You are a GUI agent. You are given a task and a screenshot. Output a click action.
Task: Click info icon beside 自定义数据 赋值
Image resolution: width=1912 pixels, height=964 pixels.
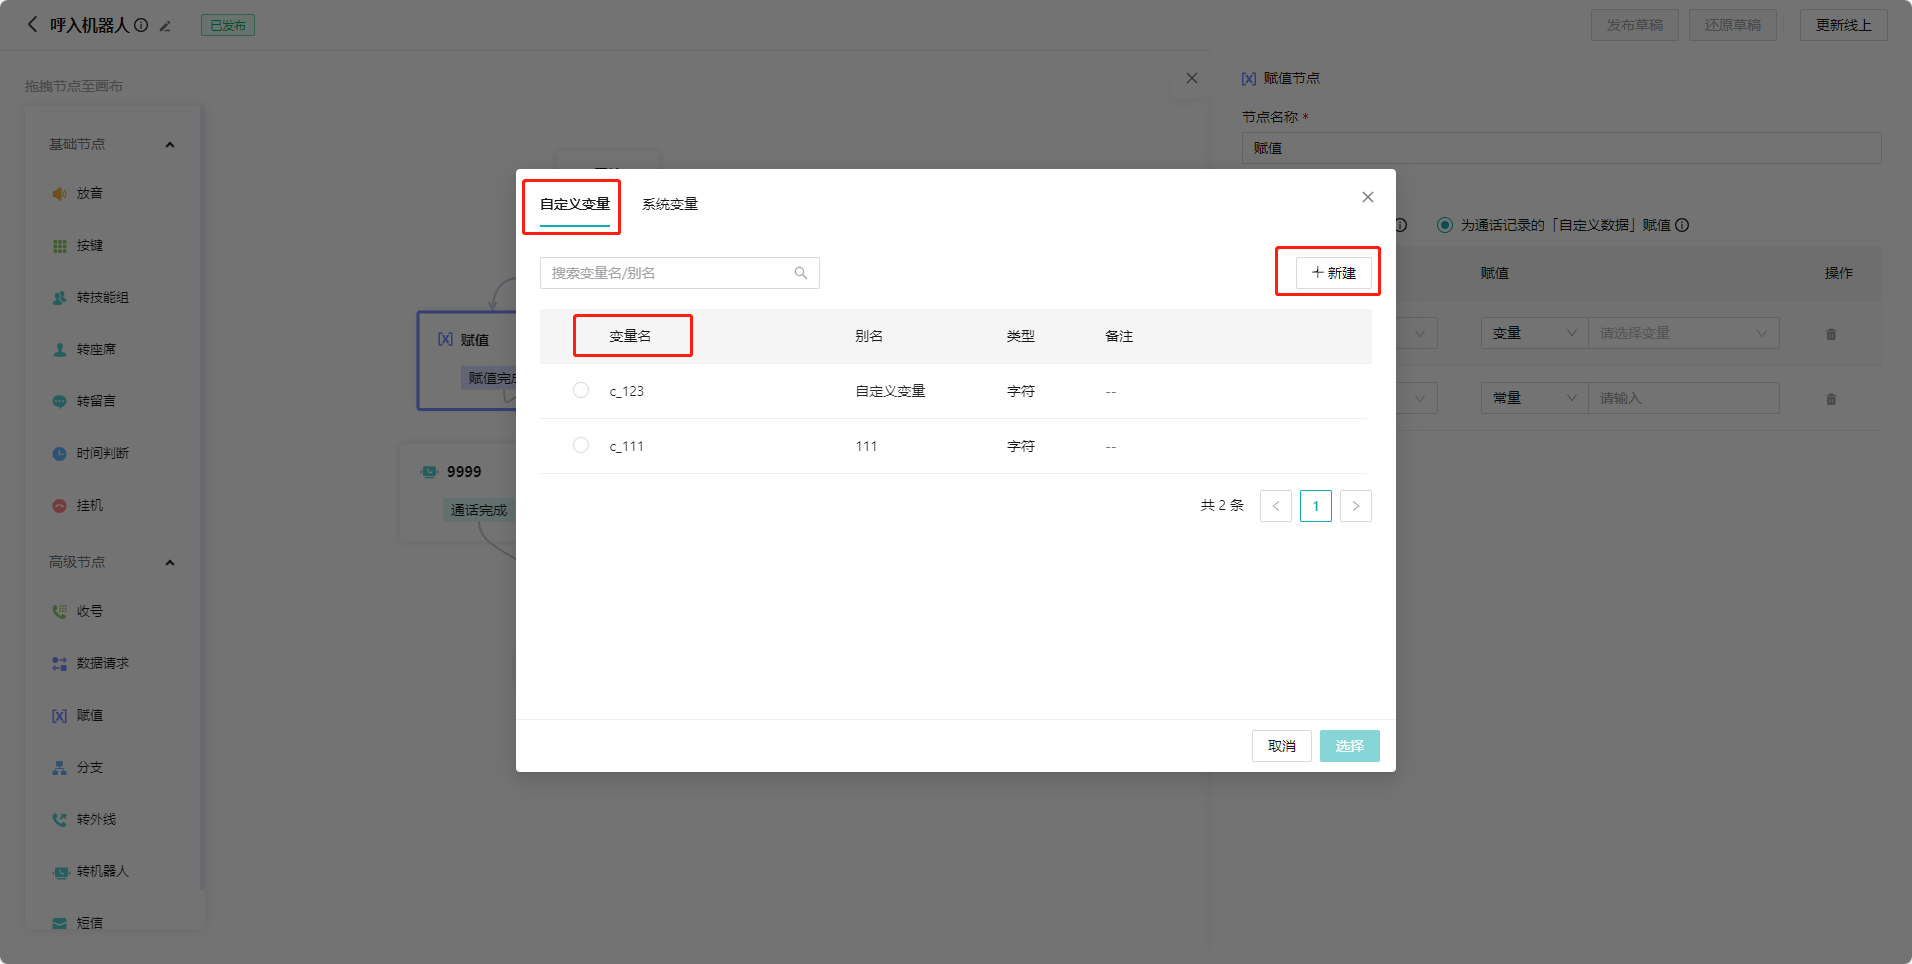[1682, 225]
